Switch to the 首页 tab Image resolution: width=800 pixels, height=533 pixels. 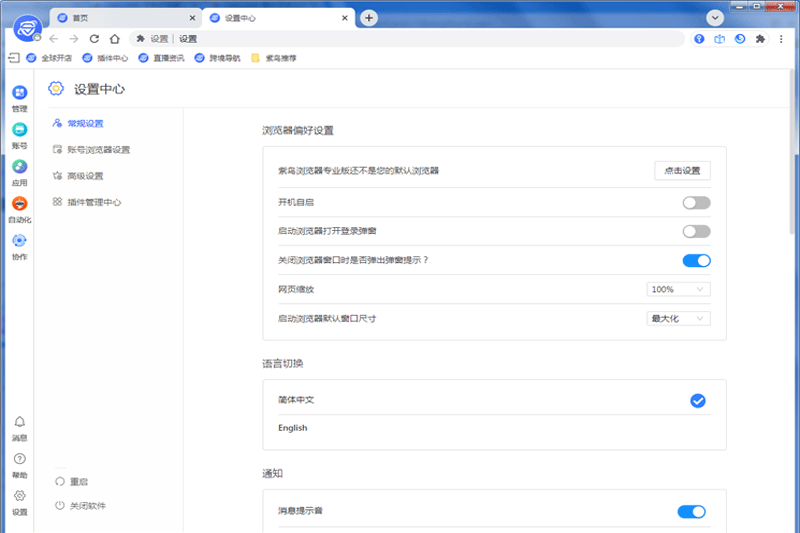(x=120, y=18)
